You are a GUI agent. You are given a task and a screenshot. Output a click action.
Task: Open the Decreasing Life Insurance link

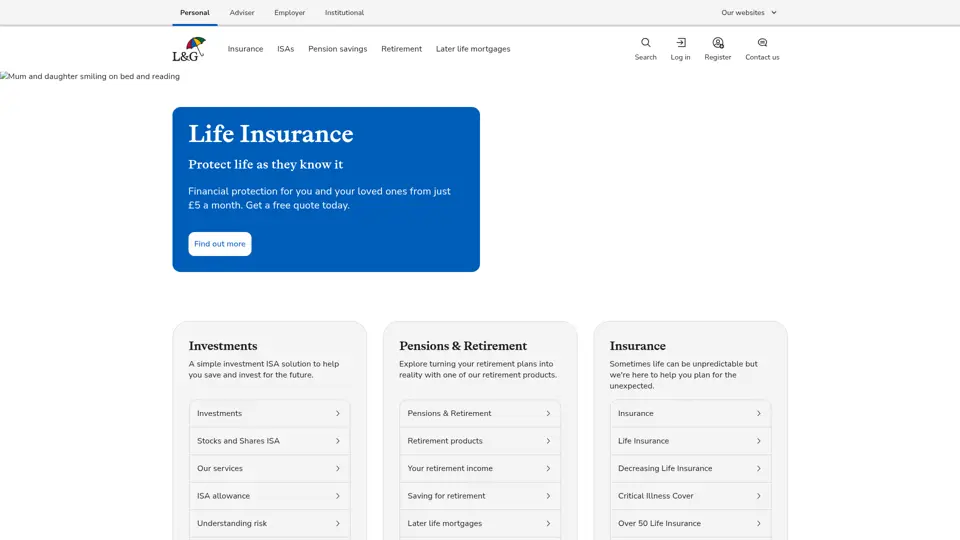691,468
